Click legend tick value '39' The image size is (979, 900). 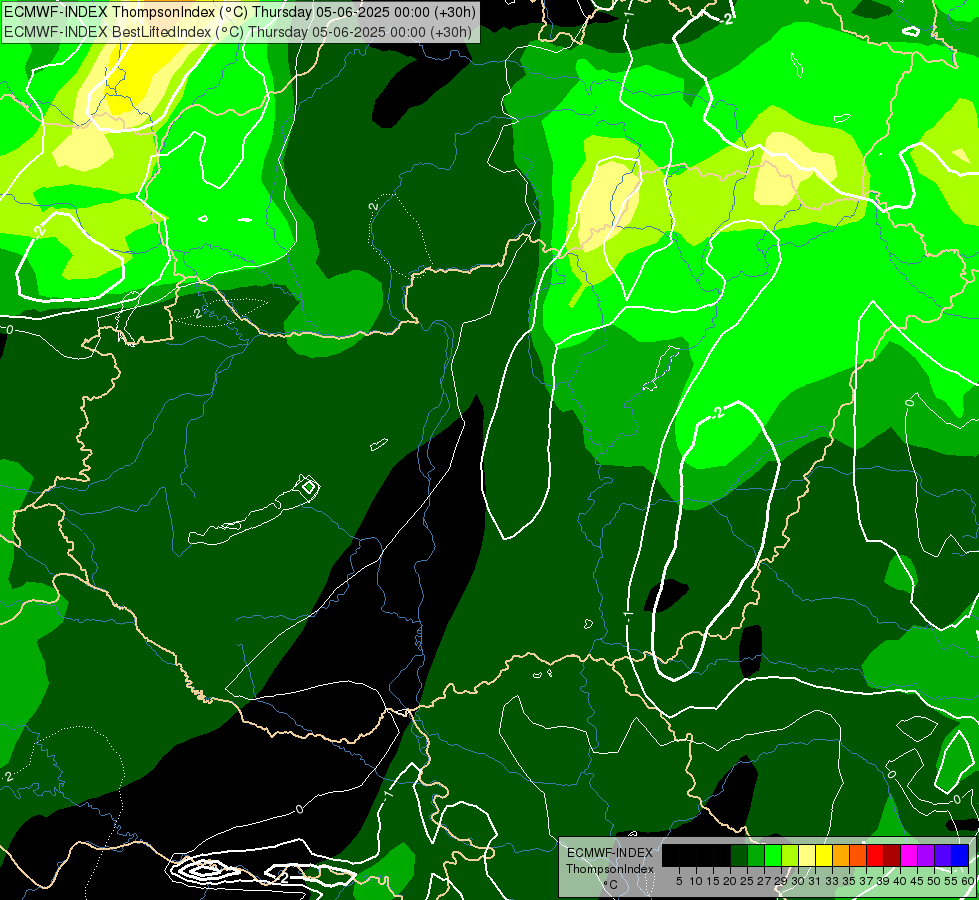tap(884, 881)
